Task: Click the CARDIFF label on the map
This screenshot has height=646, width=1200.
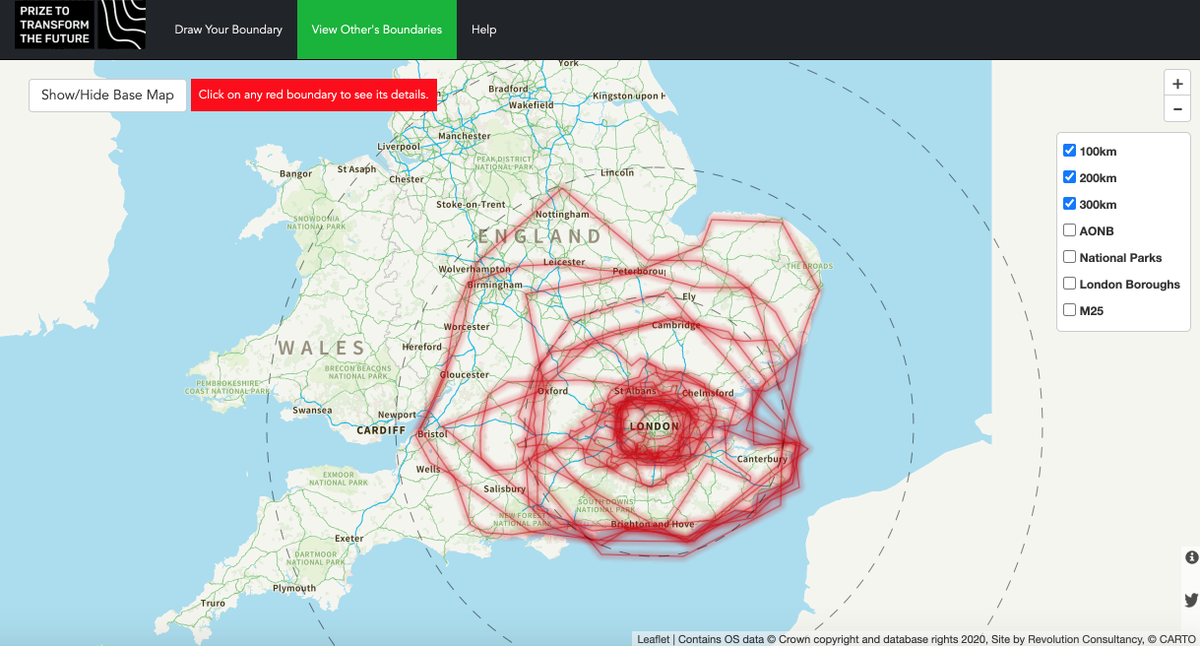Action: [x=381, y=431]
